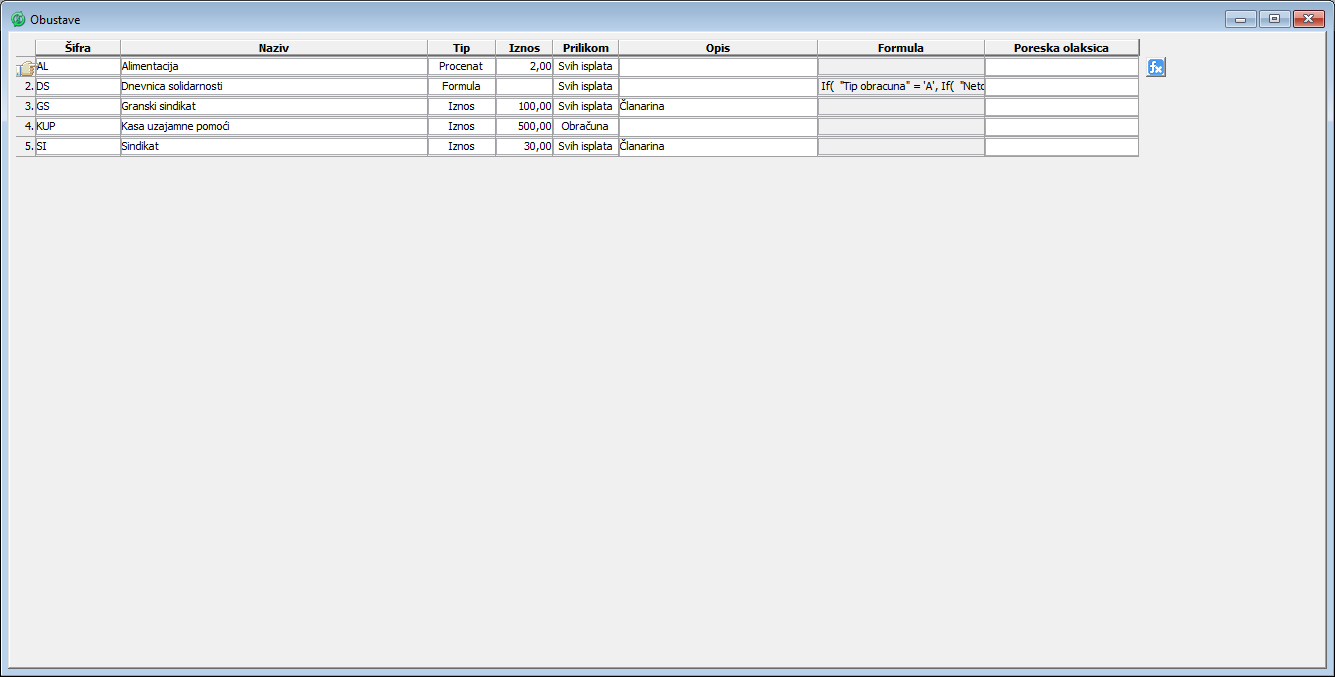The height and width of the screenshot is (677, 1335).
Task: Click Iznos value 500,00 for KUP
Action: [524, 127]
